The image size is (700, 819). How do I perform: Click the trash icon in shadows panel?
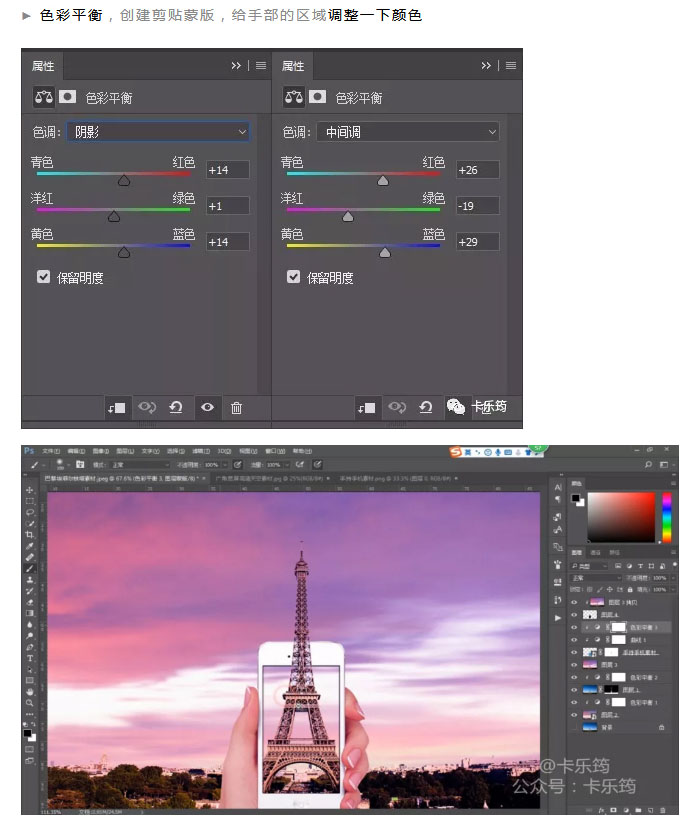[236, 407]
